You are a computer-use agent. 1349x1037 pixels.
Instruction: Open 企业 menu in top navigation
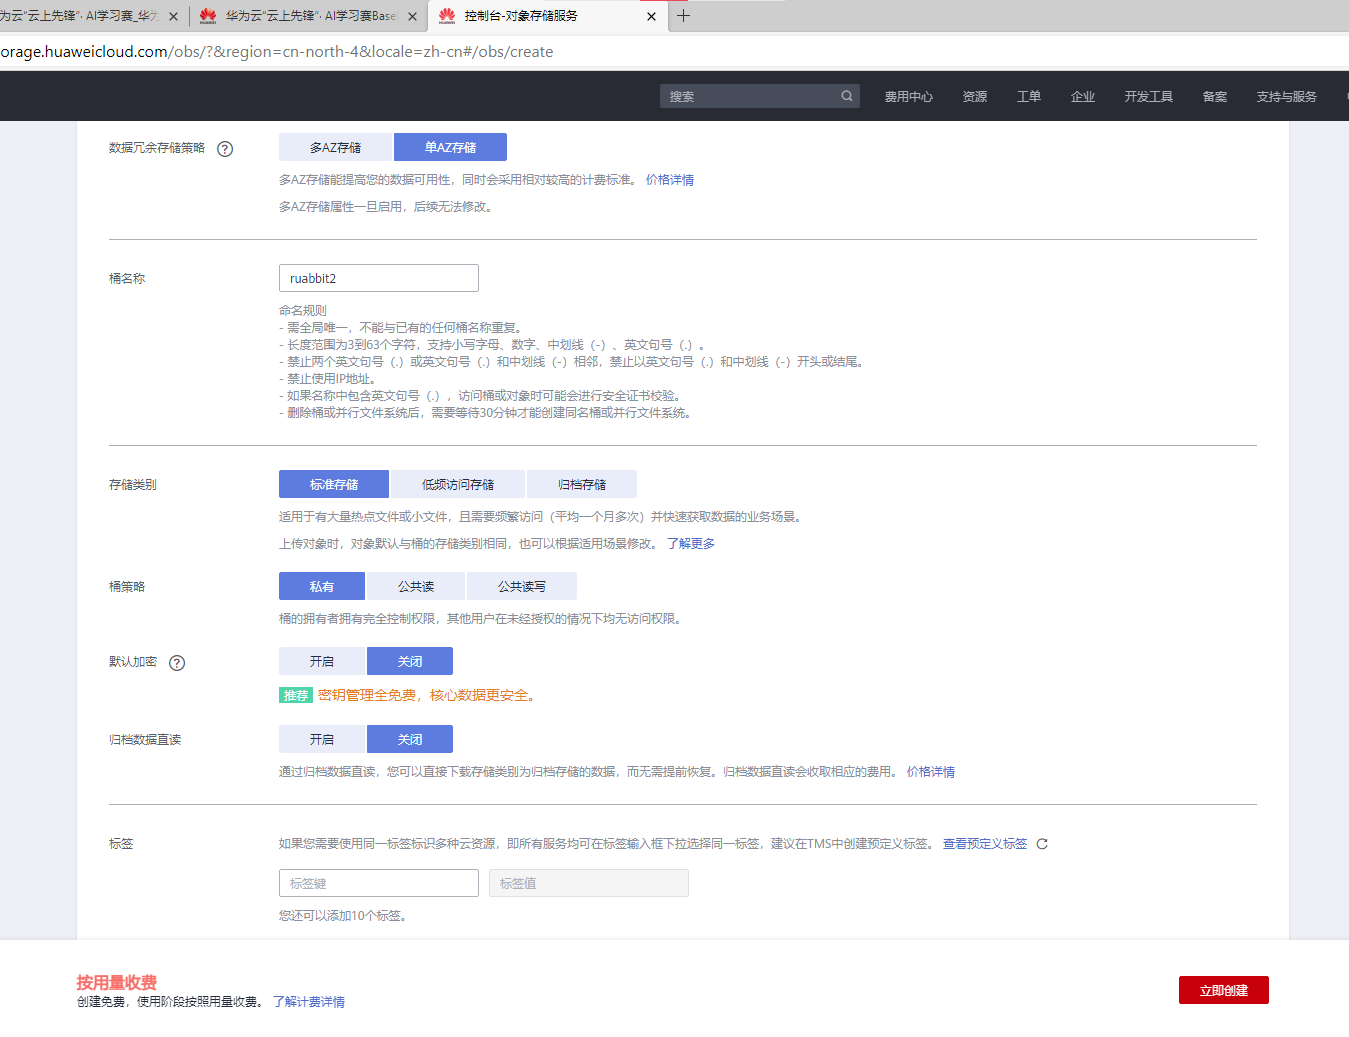[1083, 96]
